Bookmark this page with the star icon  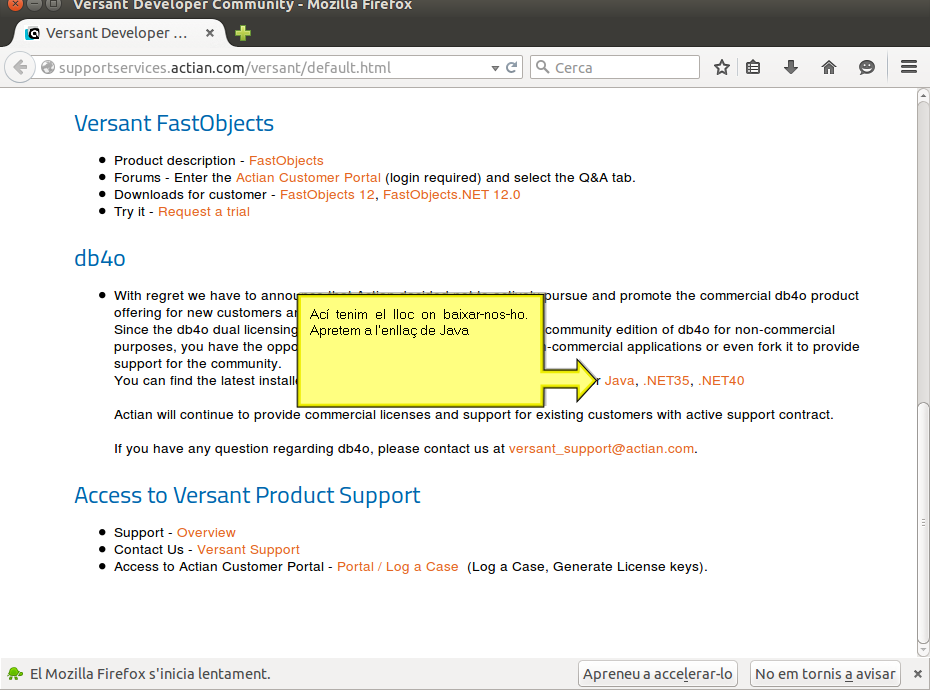pyautogui.click(x=721, y=67)
